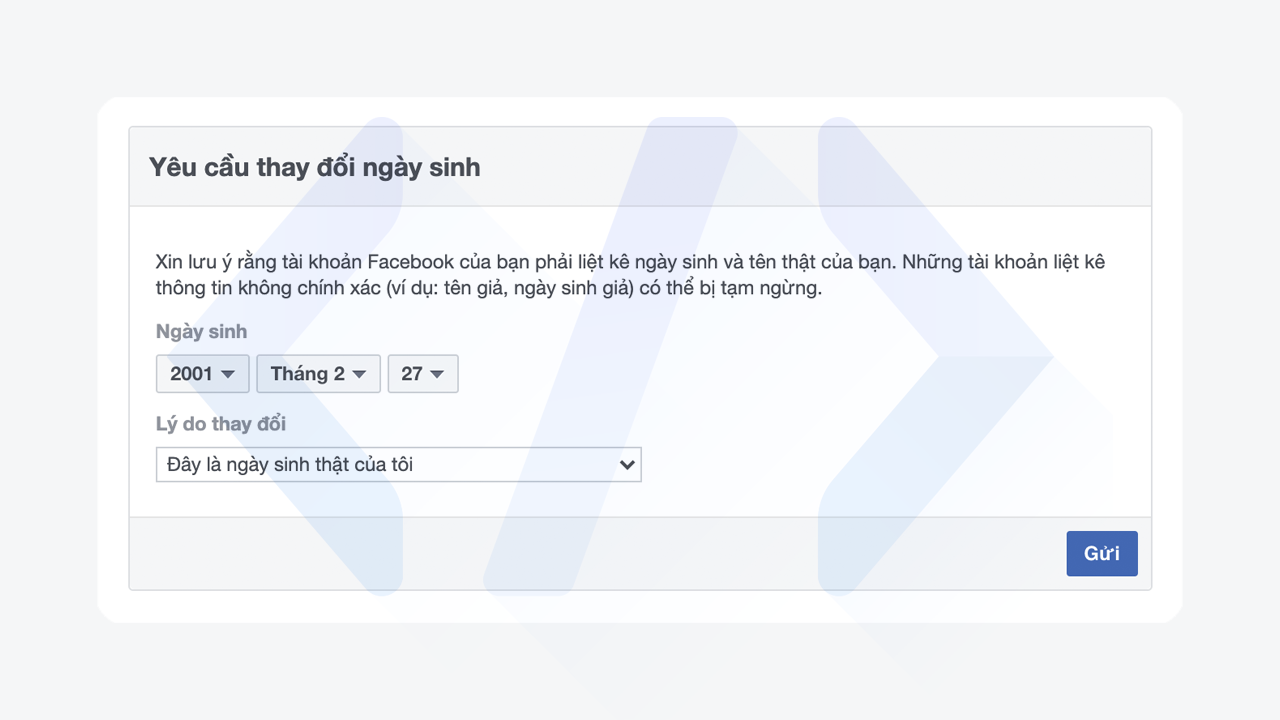This screenshot has height=720, width=1280.
Task: Click the blue Gửi submit button
Action: (x=1101, y=553)
